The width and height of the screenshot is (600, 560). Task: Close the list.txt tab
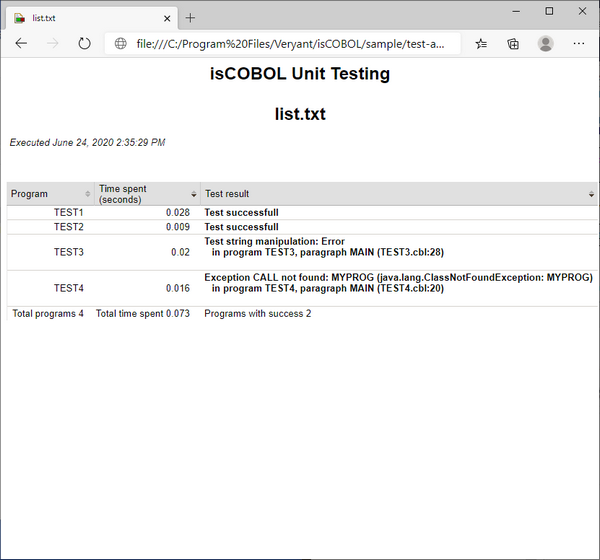pyautogui.click(x=167, y=18)
